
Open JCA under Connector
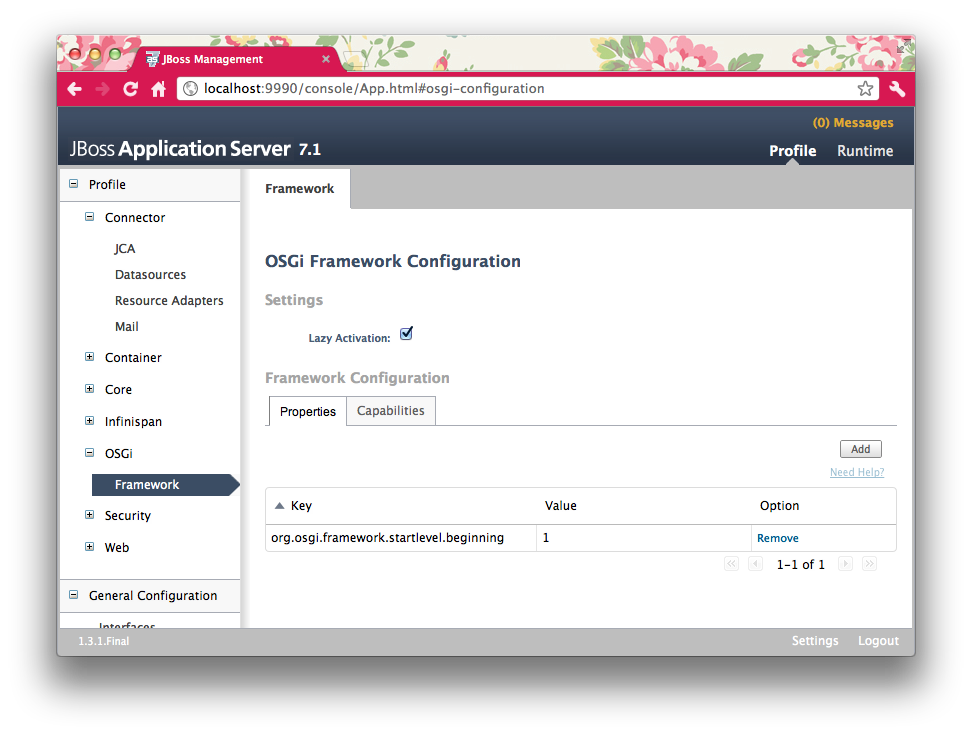pyautogui.click(x=125, y=249)
